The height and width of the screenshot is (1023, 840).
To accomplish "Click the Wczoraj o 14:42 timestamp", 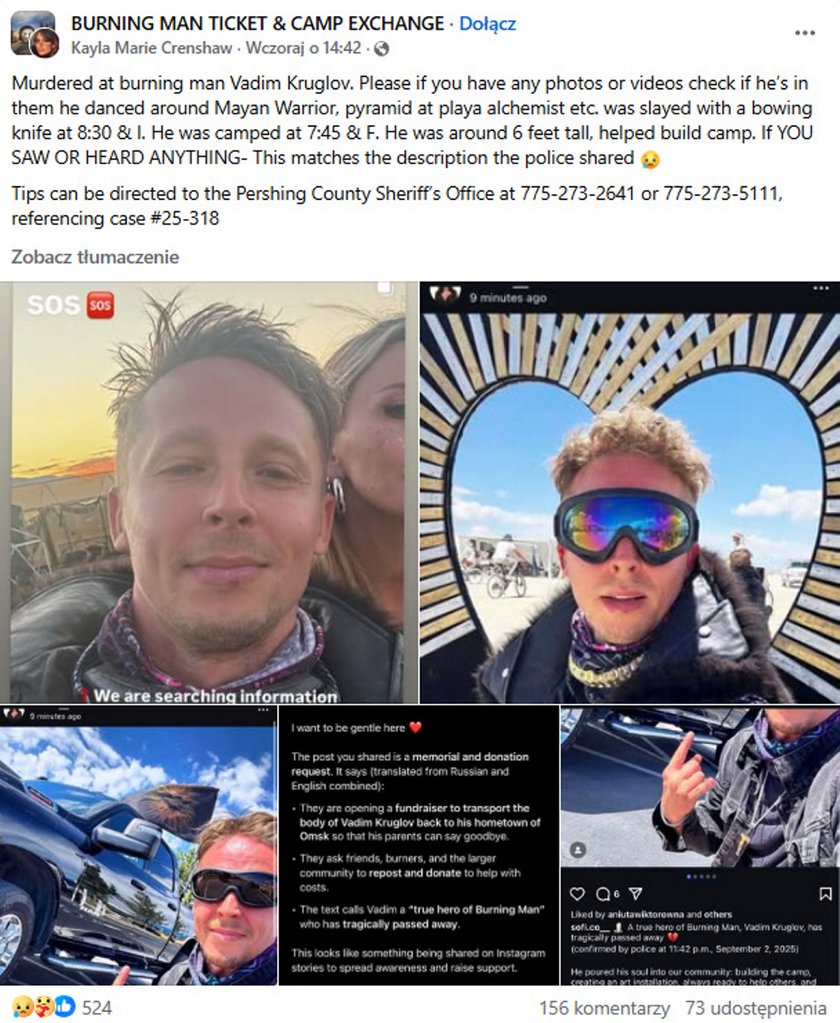I will point(303,48).
